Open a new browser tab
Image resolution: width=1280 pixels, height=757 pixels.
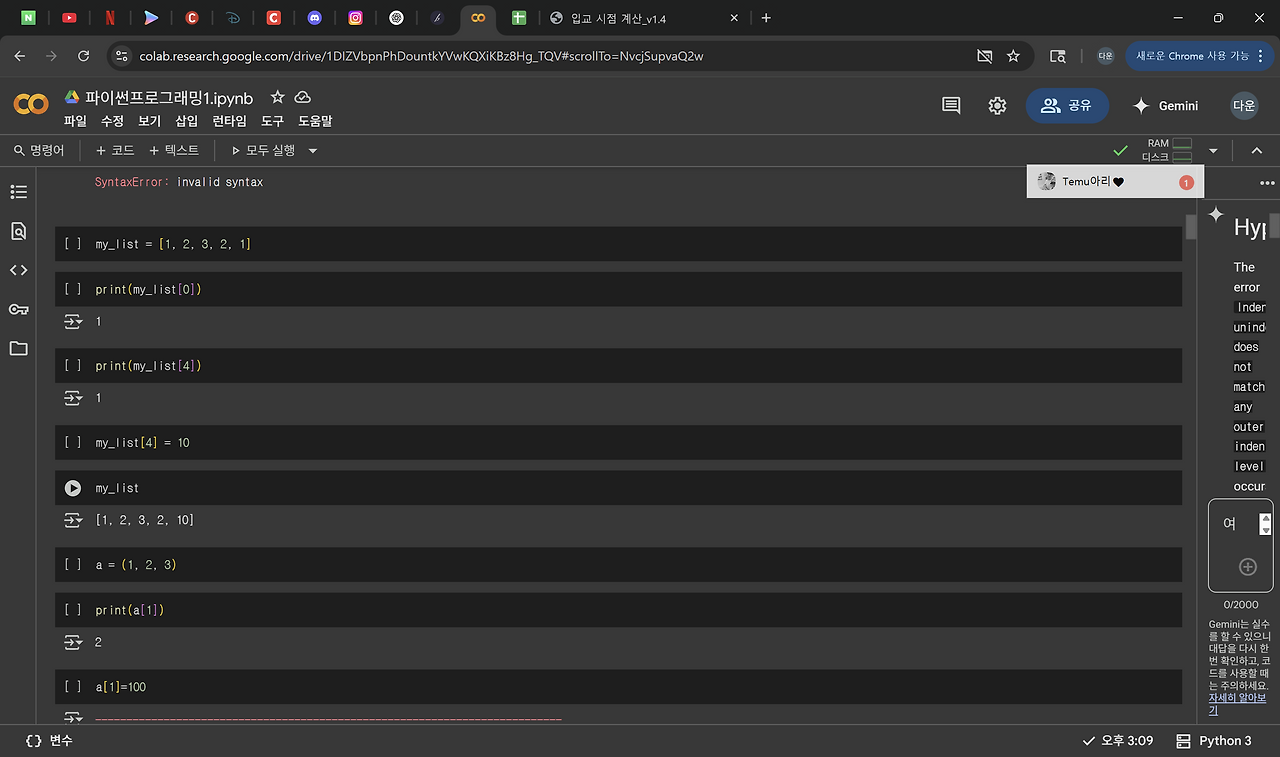coord(766,18)
